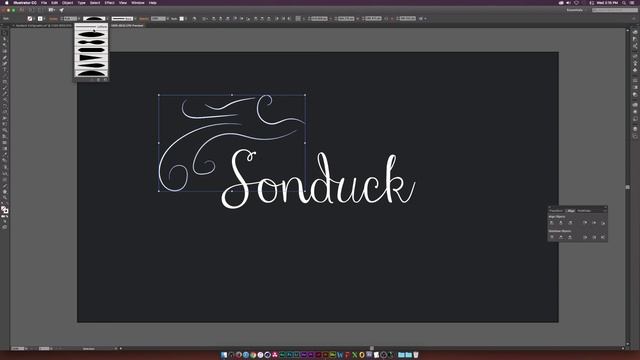Click Horizontal Distribute Center in Distribute Objects
Screen dimensions: 640x360
[594, 237]
